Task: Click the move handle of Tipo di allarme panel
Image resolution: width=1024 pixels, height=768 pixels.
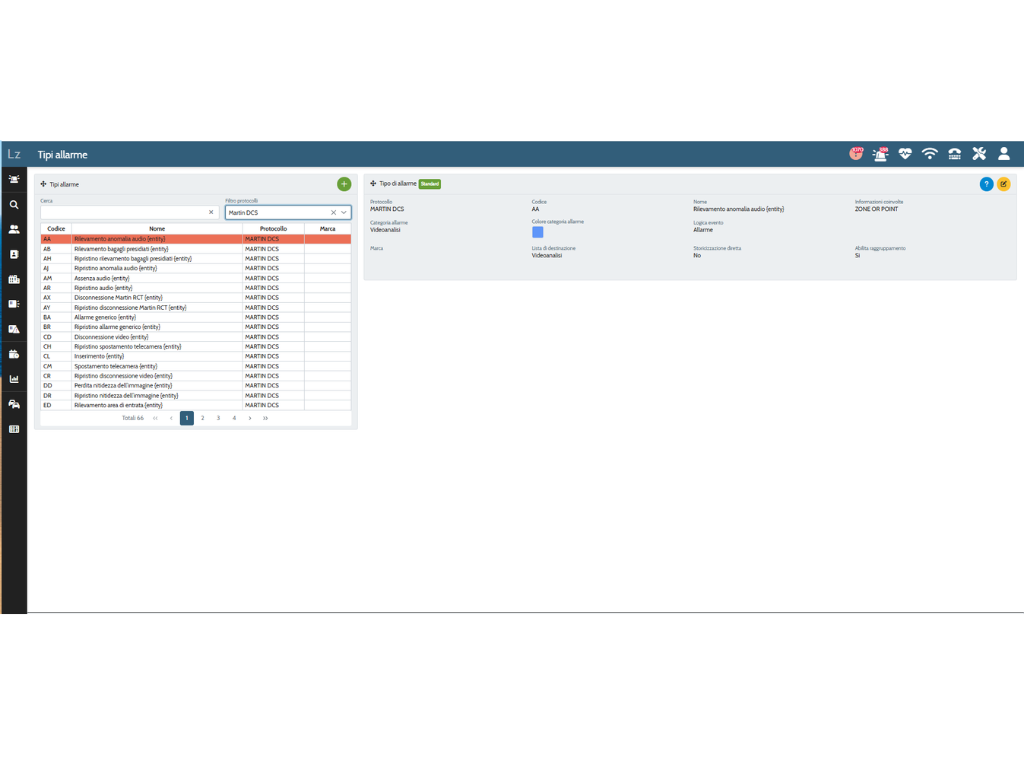Action: coord(373,184)
